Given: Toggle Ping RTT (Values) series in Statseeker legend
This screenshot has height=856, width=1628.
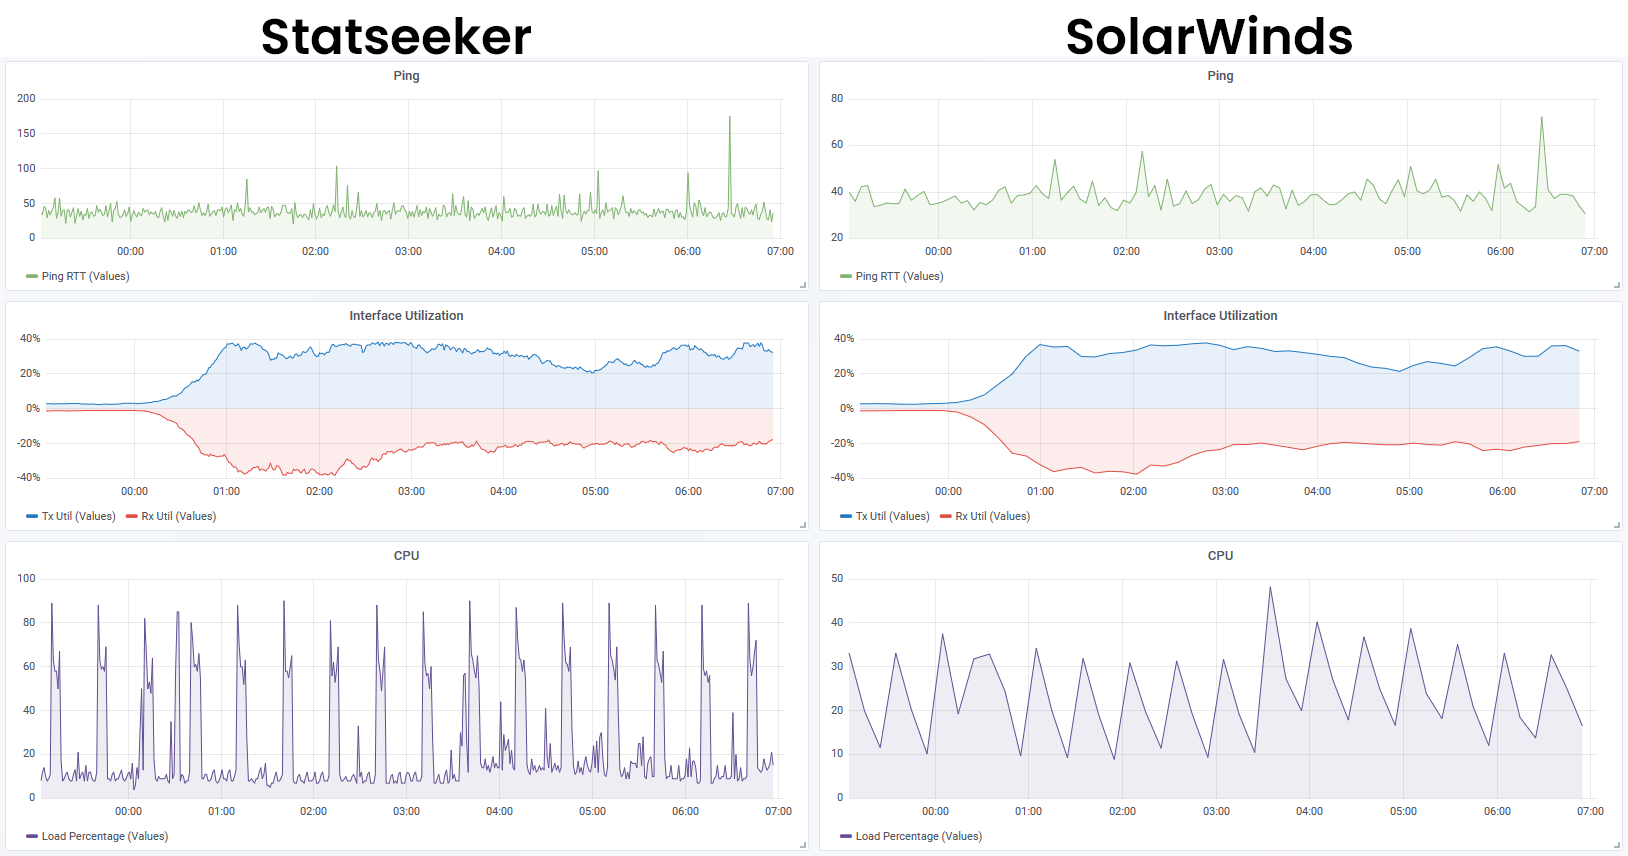Looking at the screenshot, I should (x=85, y=276).
